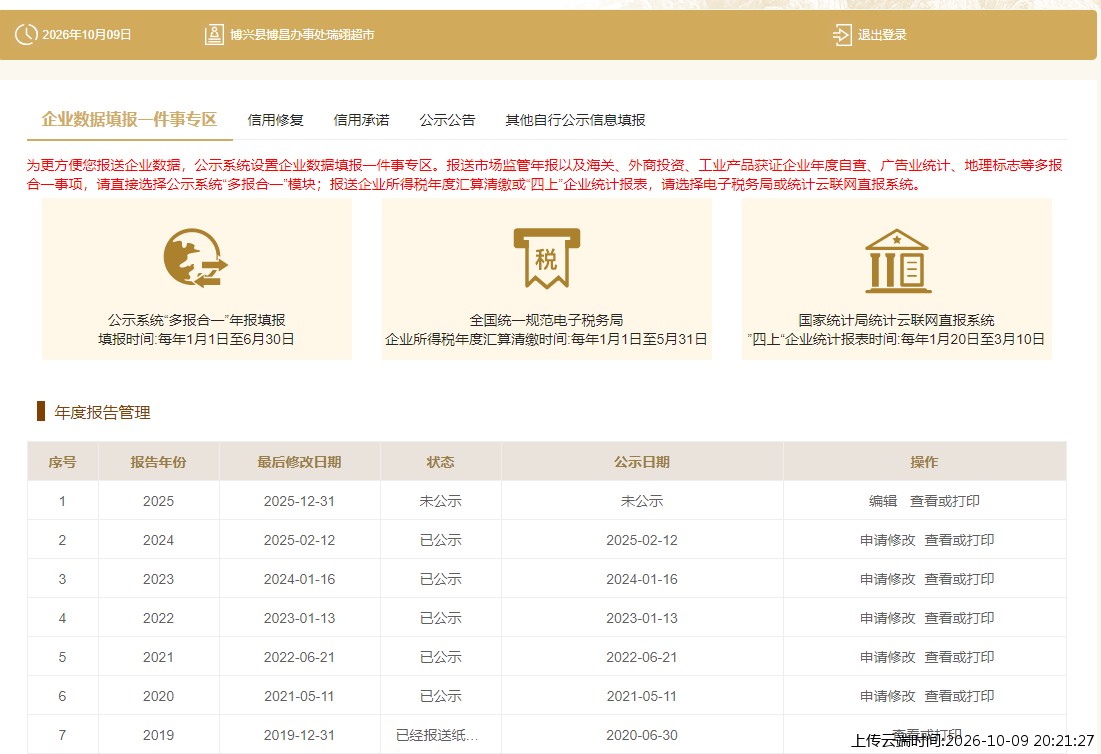Click 国家统计局统计云联网直报系统 card text
Viewport: 1101px width, 754px height.
coord(897,320)
